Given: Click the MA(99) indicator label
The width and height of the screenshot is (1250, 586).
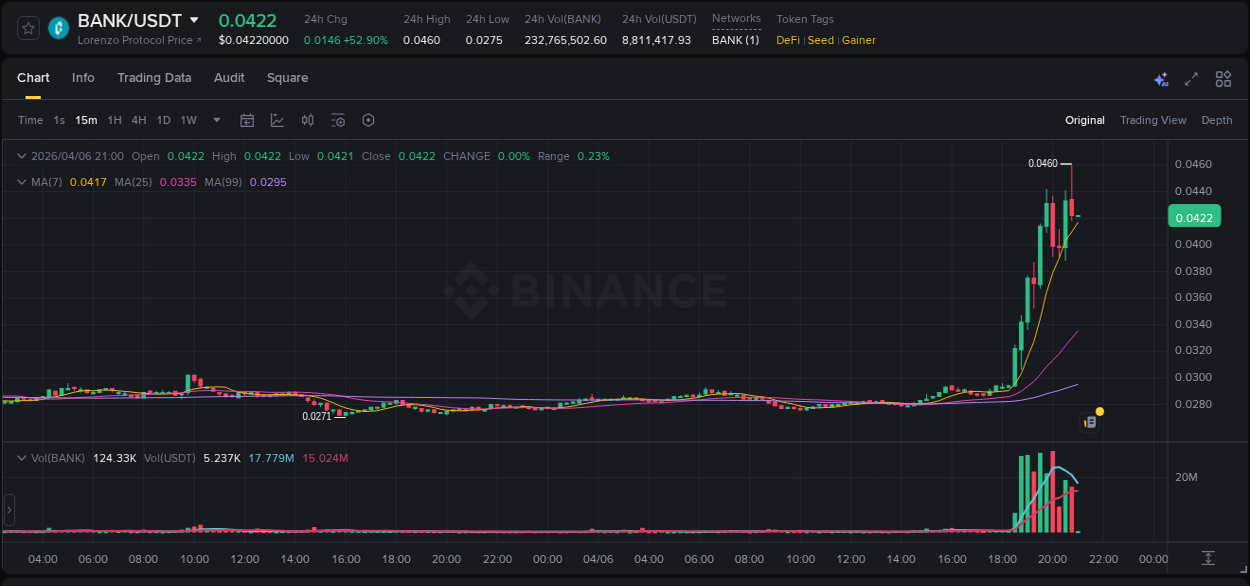Looking at the screenshot, I should tap(224, 182).
